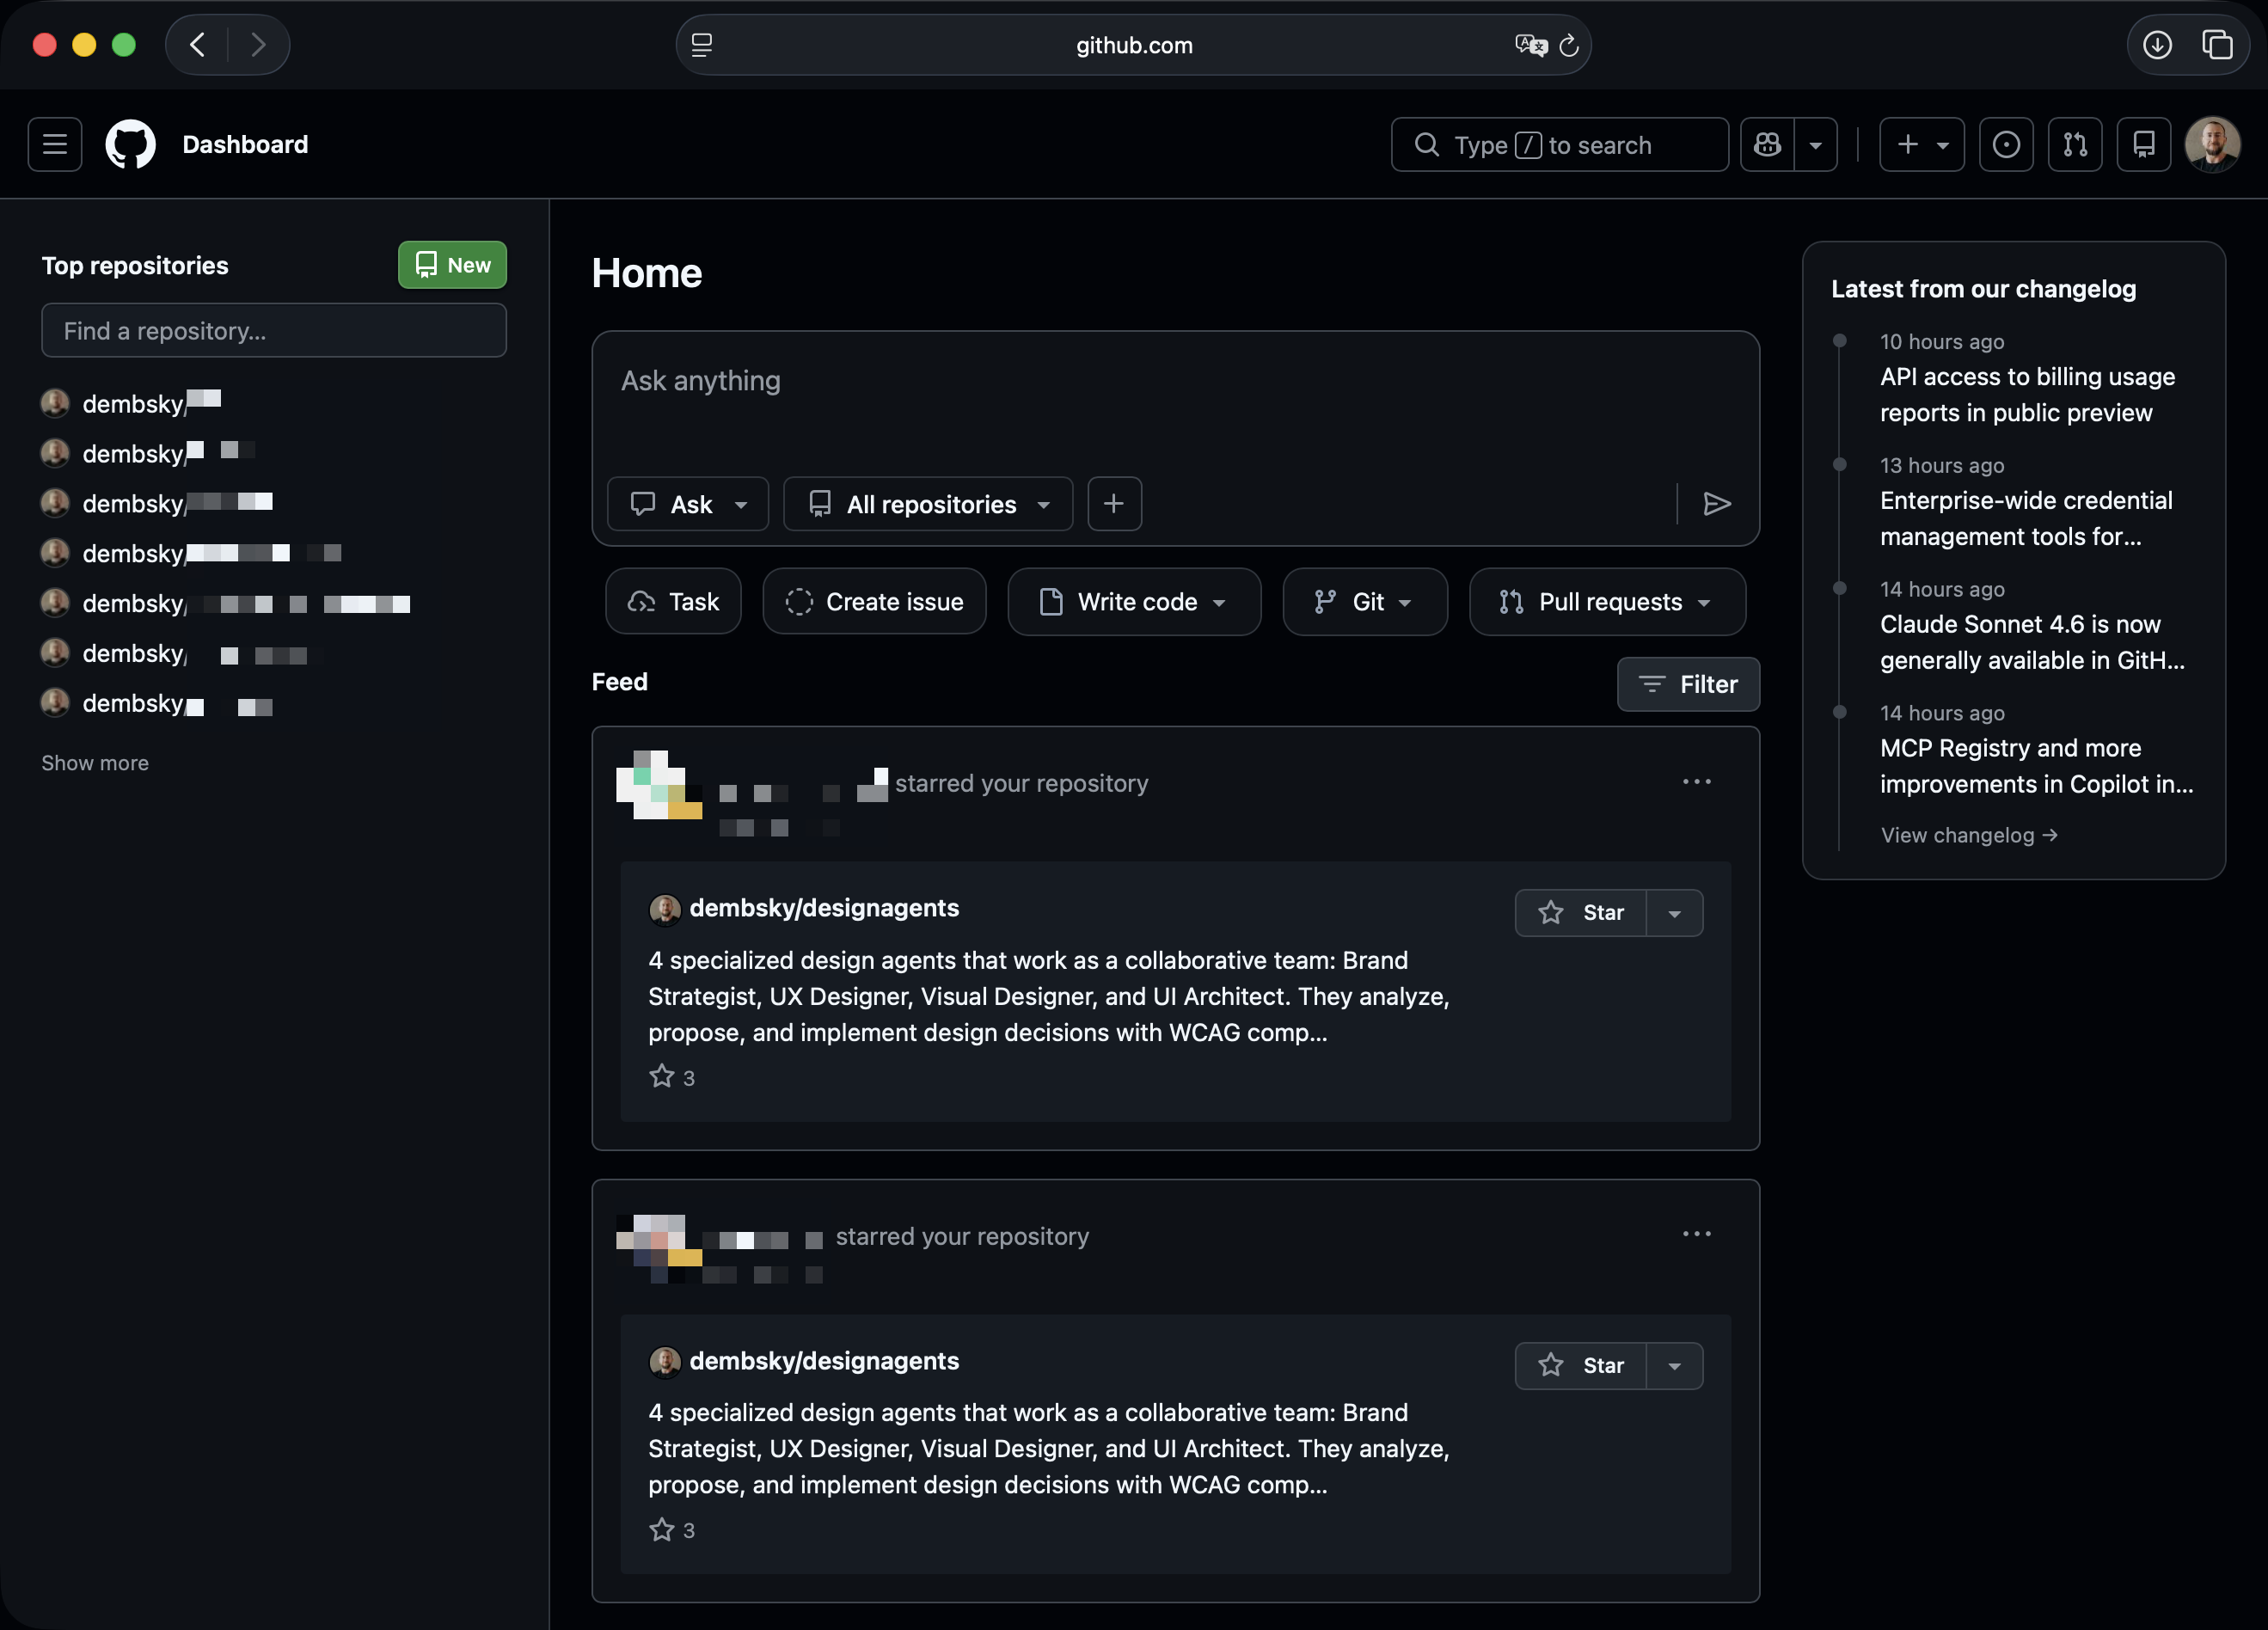The width and height of the screenshot is (2268, 1630).
Task: Open options menu on second feed item
Action: point(1696,1233)
